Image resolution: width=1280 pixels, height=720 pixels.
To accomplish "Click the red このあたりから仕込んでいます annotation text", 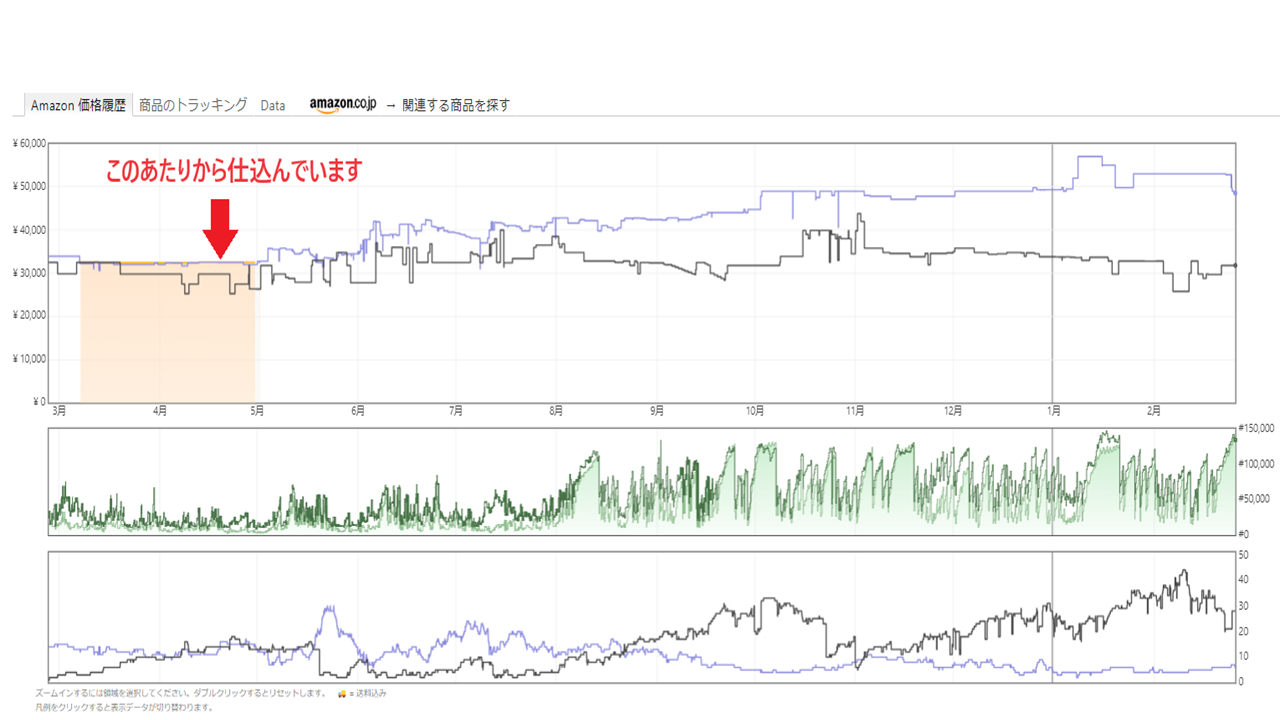I will [233, 171].
